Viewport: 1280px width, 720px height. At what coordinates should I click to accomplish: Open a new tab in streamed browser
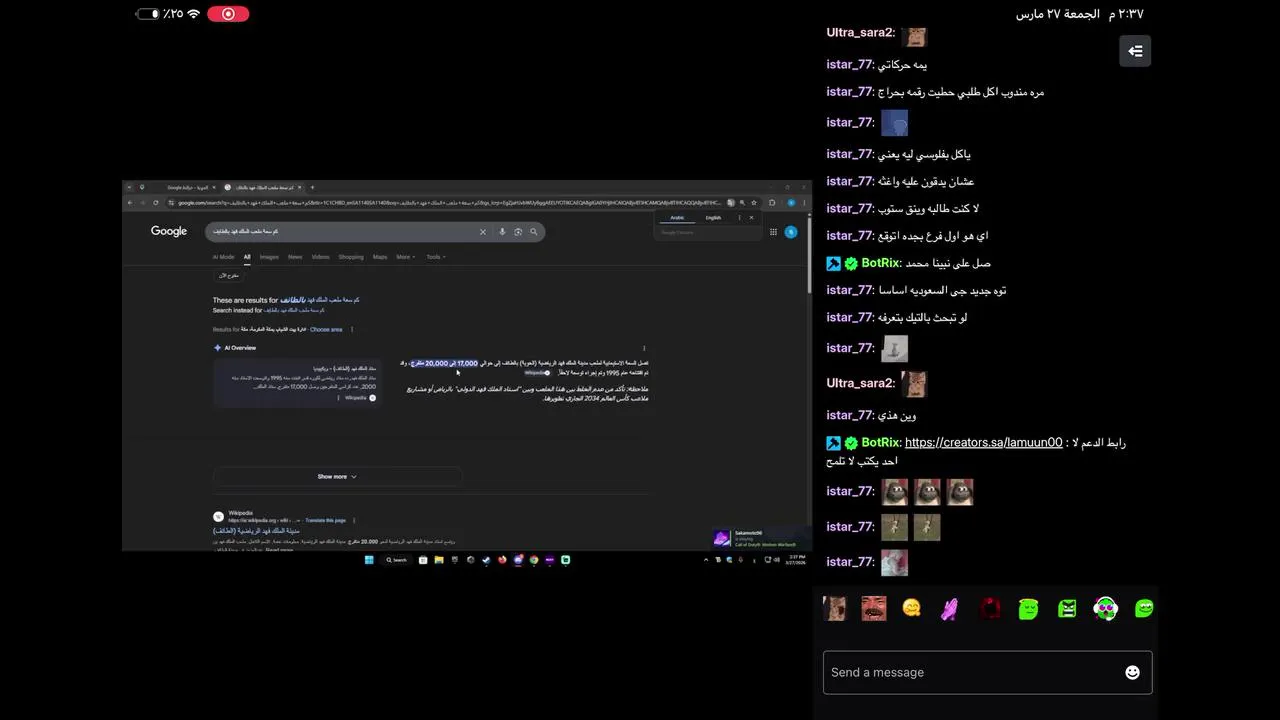coord(312,187)
